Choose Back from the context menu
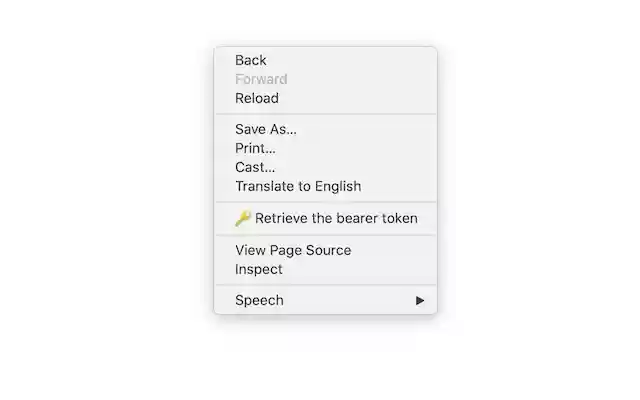Screen dimensions: 640x400 251,60
